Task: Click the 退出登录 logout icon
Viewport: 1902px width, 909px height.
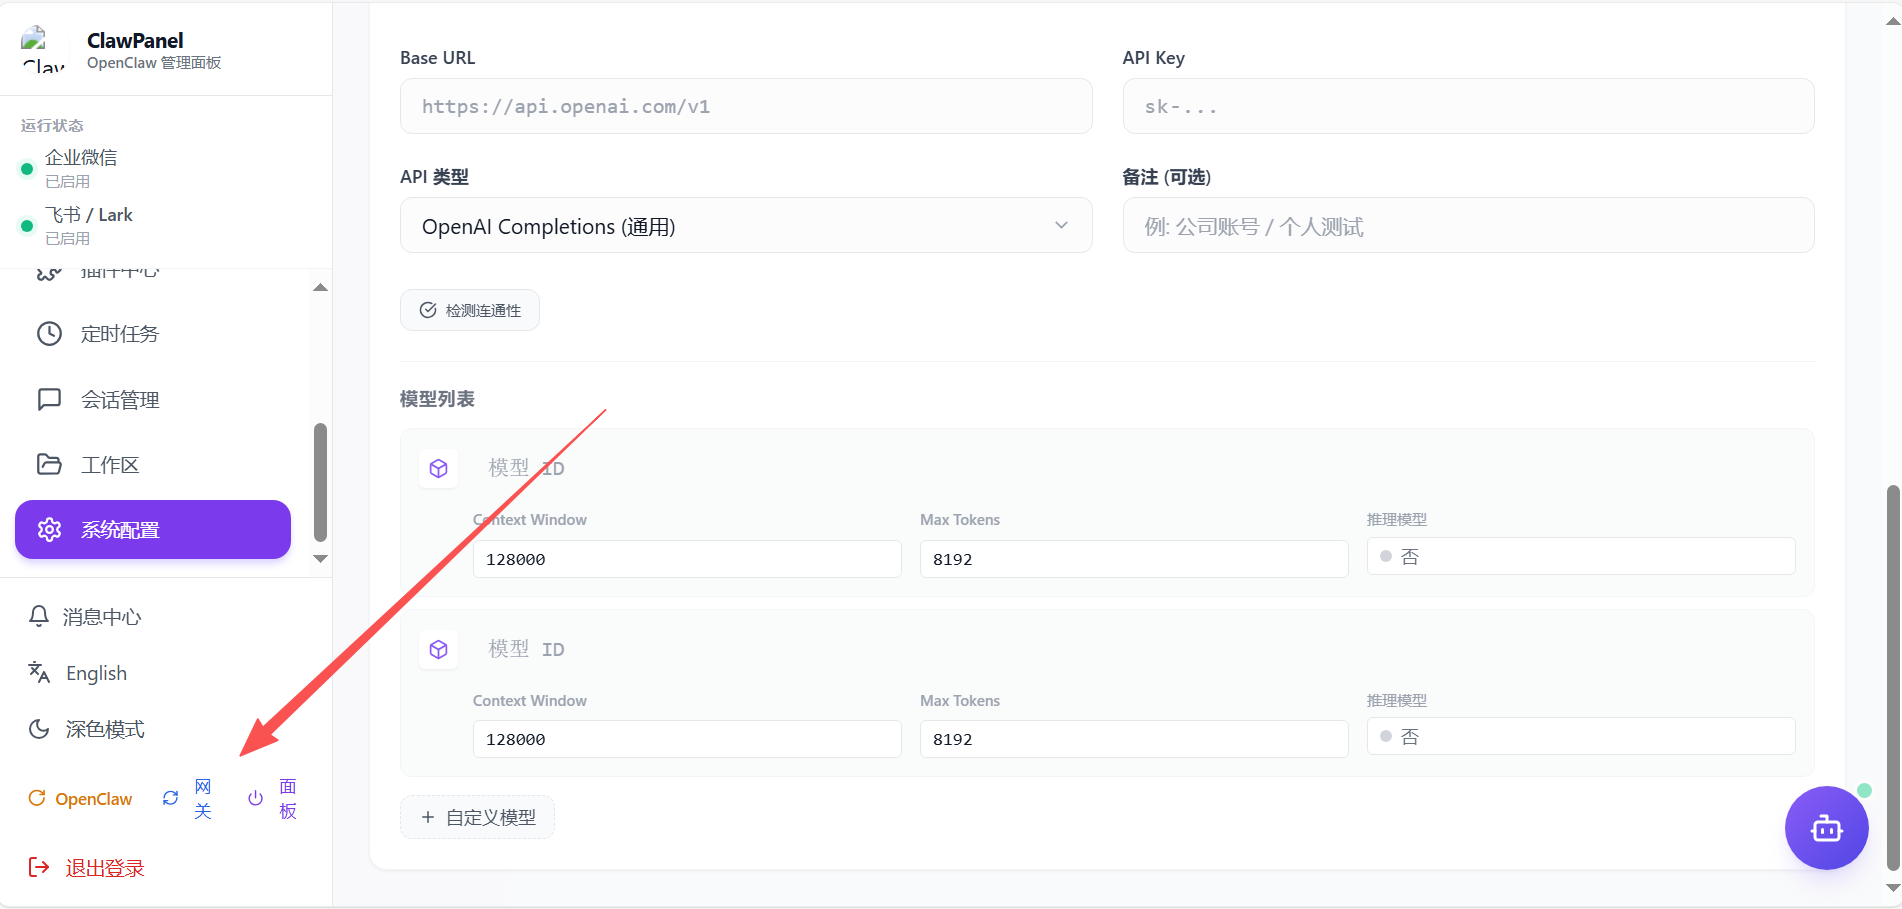Action: (x=39, y=867)
